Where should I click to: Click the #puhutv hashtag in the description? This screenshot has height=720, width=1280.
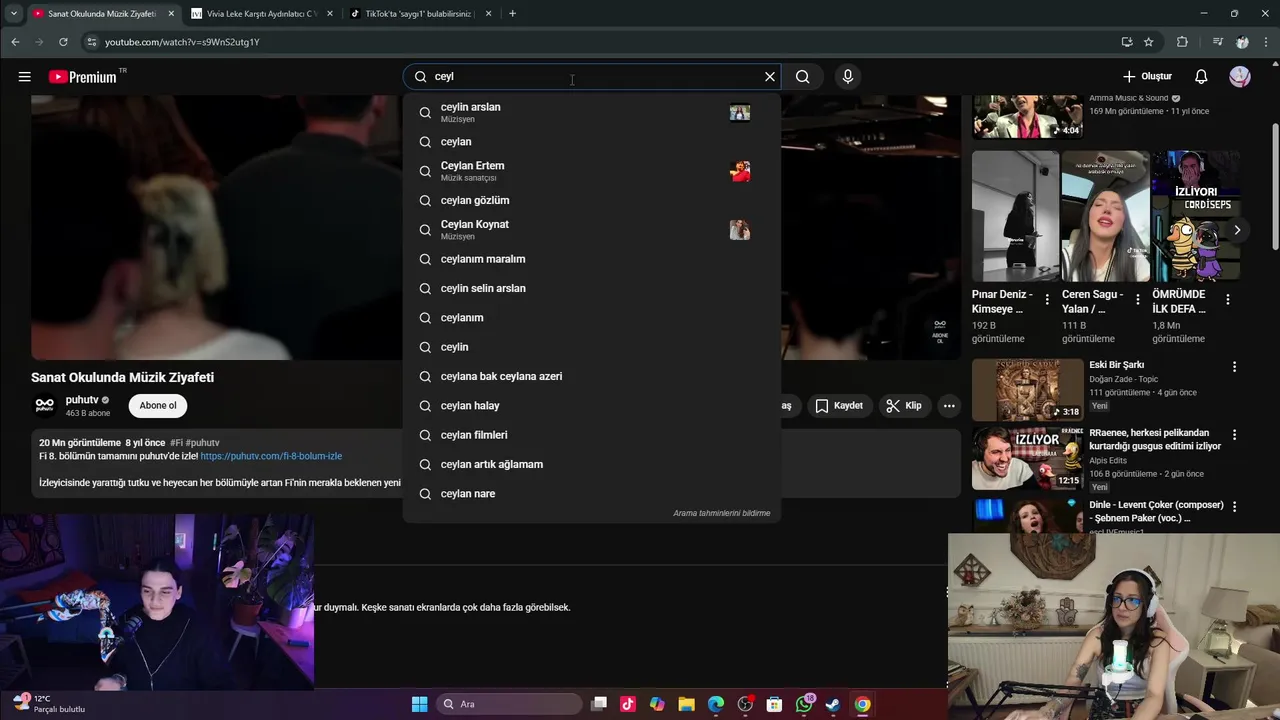203,443
